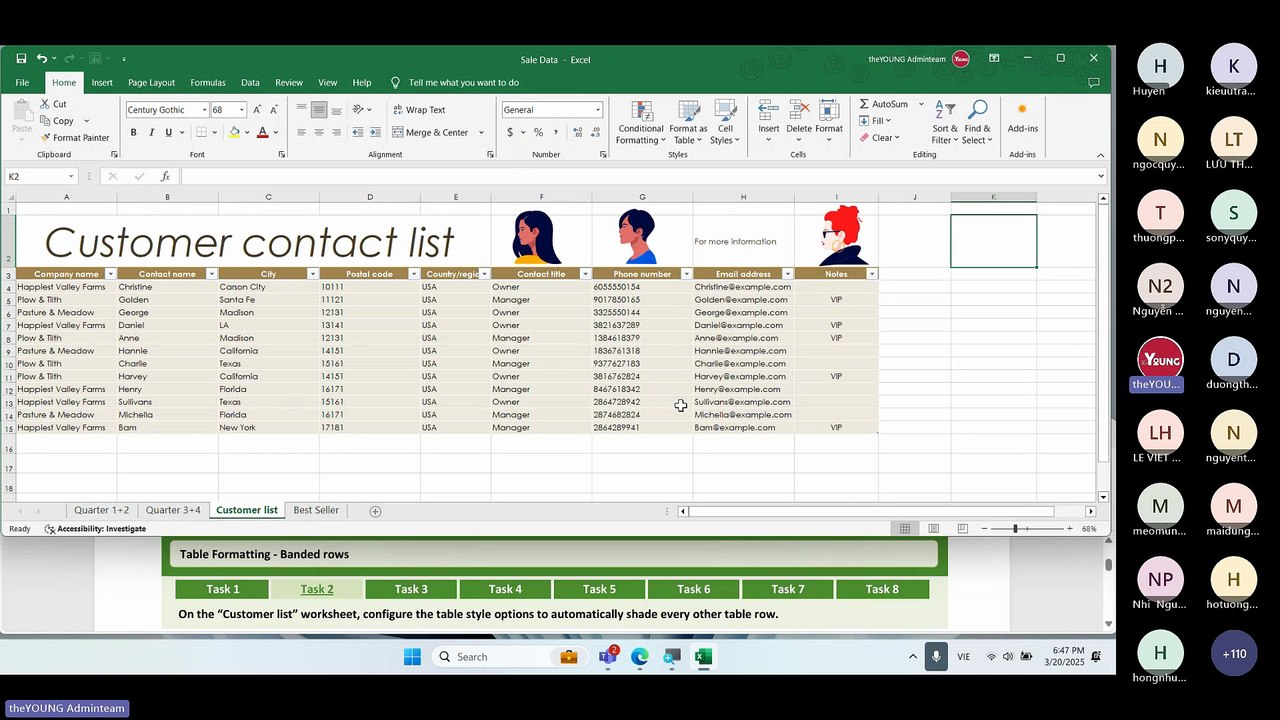Switch to the Insert ribbon tab
1280x720 pixels.
coord(102,83)
